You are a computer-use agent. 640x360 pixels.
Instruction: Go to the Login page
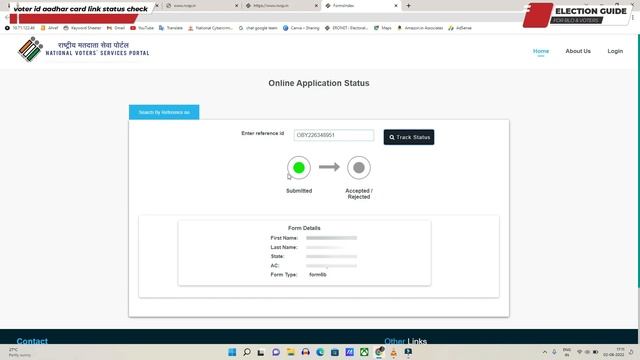tap(615, 51)
